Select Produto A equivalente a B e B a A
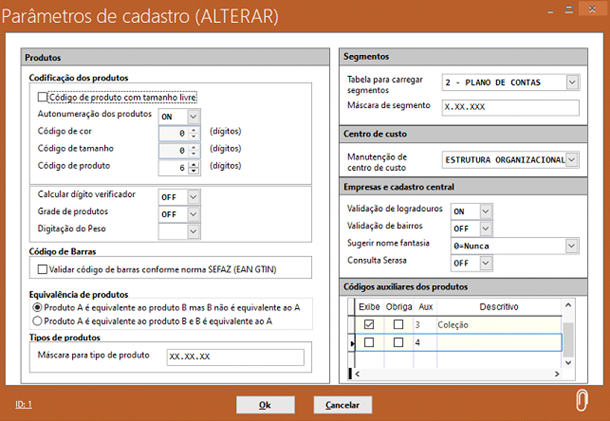610x421 pixels. tap(38, 322)
